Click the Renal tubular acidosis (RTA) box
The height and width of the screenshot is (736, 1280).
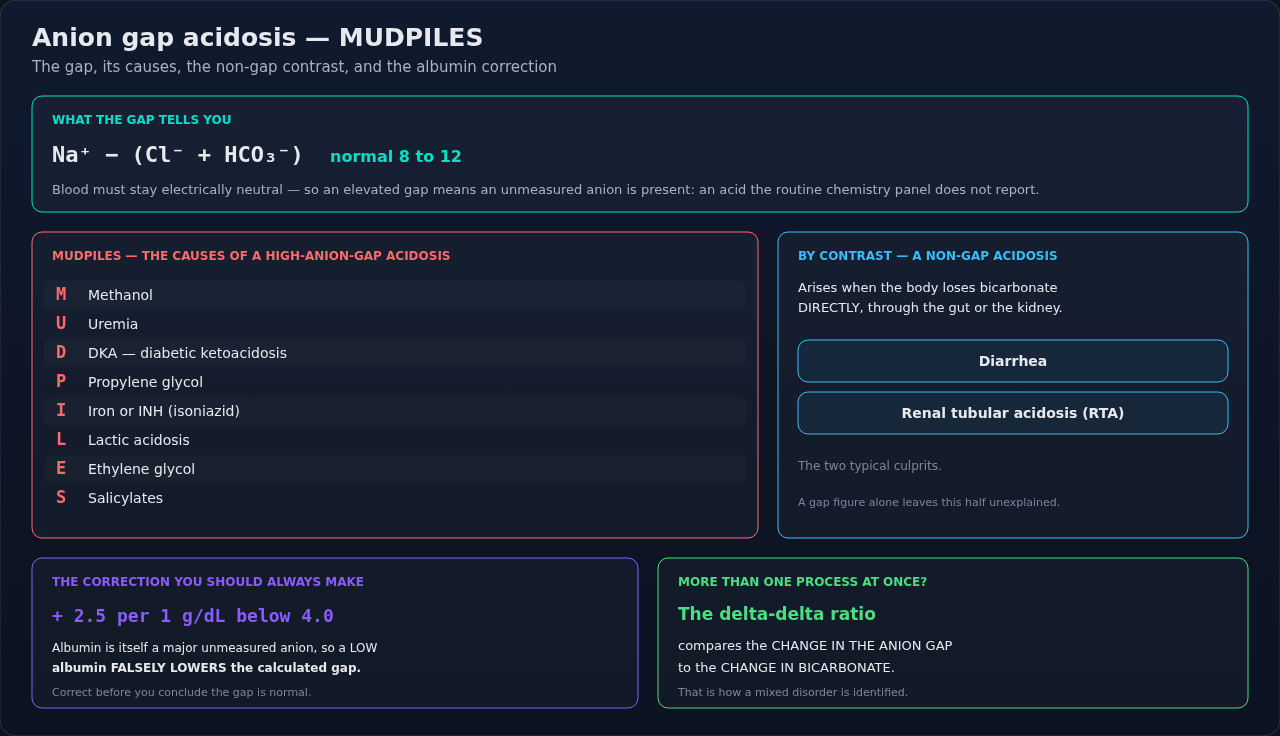click(1013, 413)
